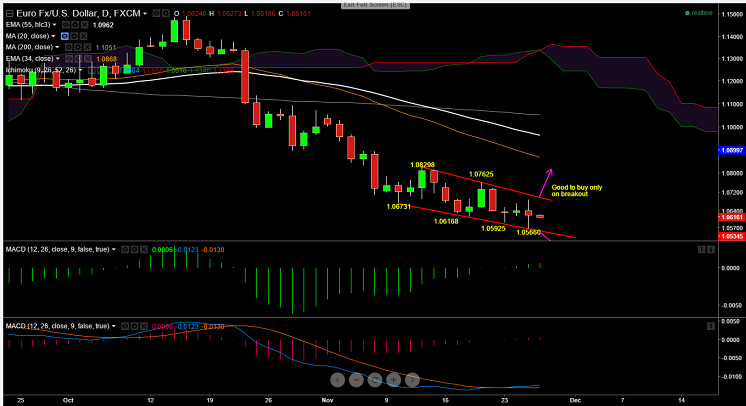746x406 pixels.
Task: Toggle visibility eye of Euro Fx/U.S. Dollar series
Action: coord(156,13)
